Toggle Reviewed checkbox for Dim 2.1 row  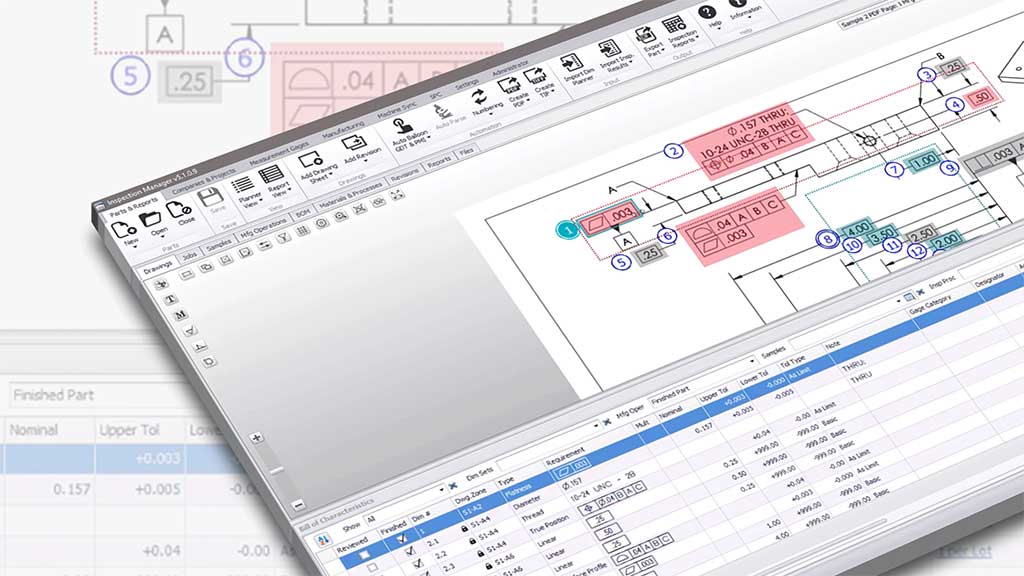pos(372,568)
